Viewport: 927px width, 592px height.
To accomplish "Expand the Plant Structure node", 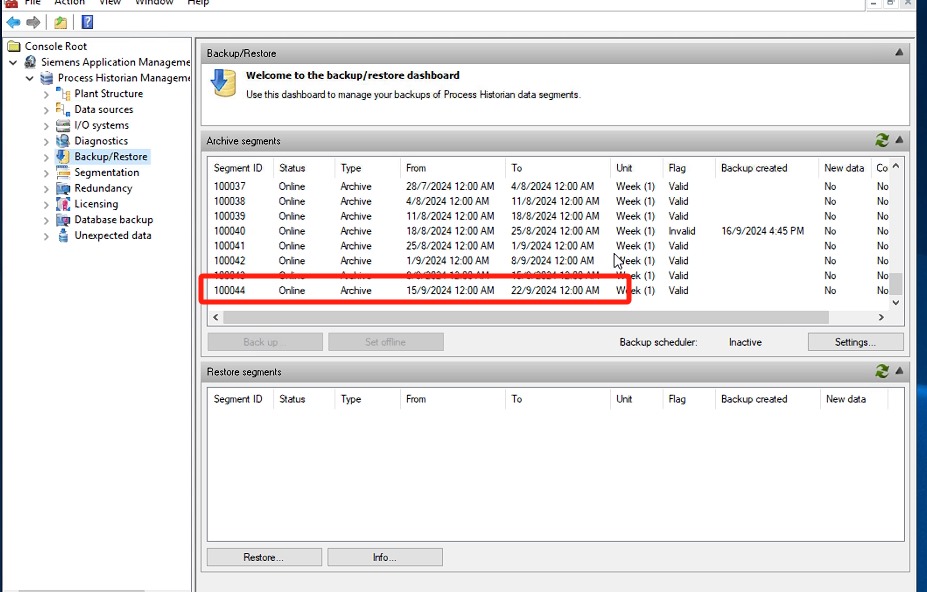I will point(46,94).
